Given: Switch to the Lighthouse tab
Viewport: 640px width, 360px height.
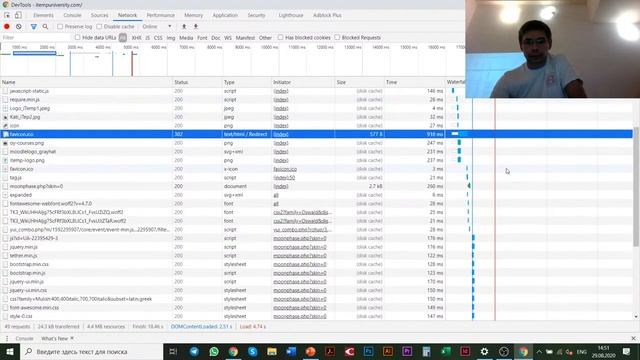Looking at the screenshot, I should [291, 15].
